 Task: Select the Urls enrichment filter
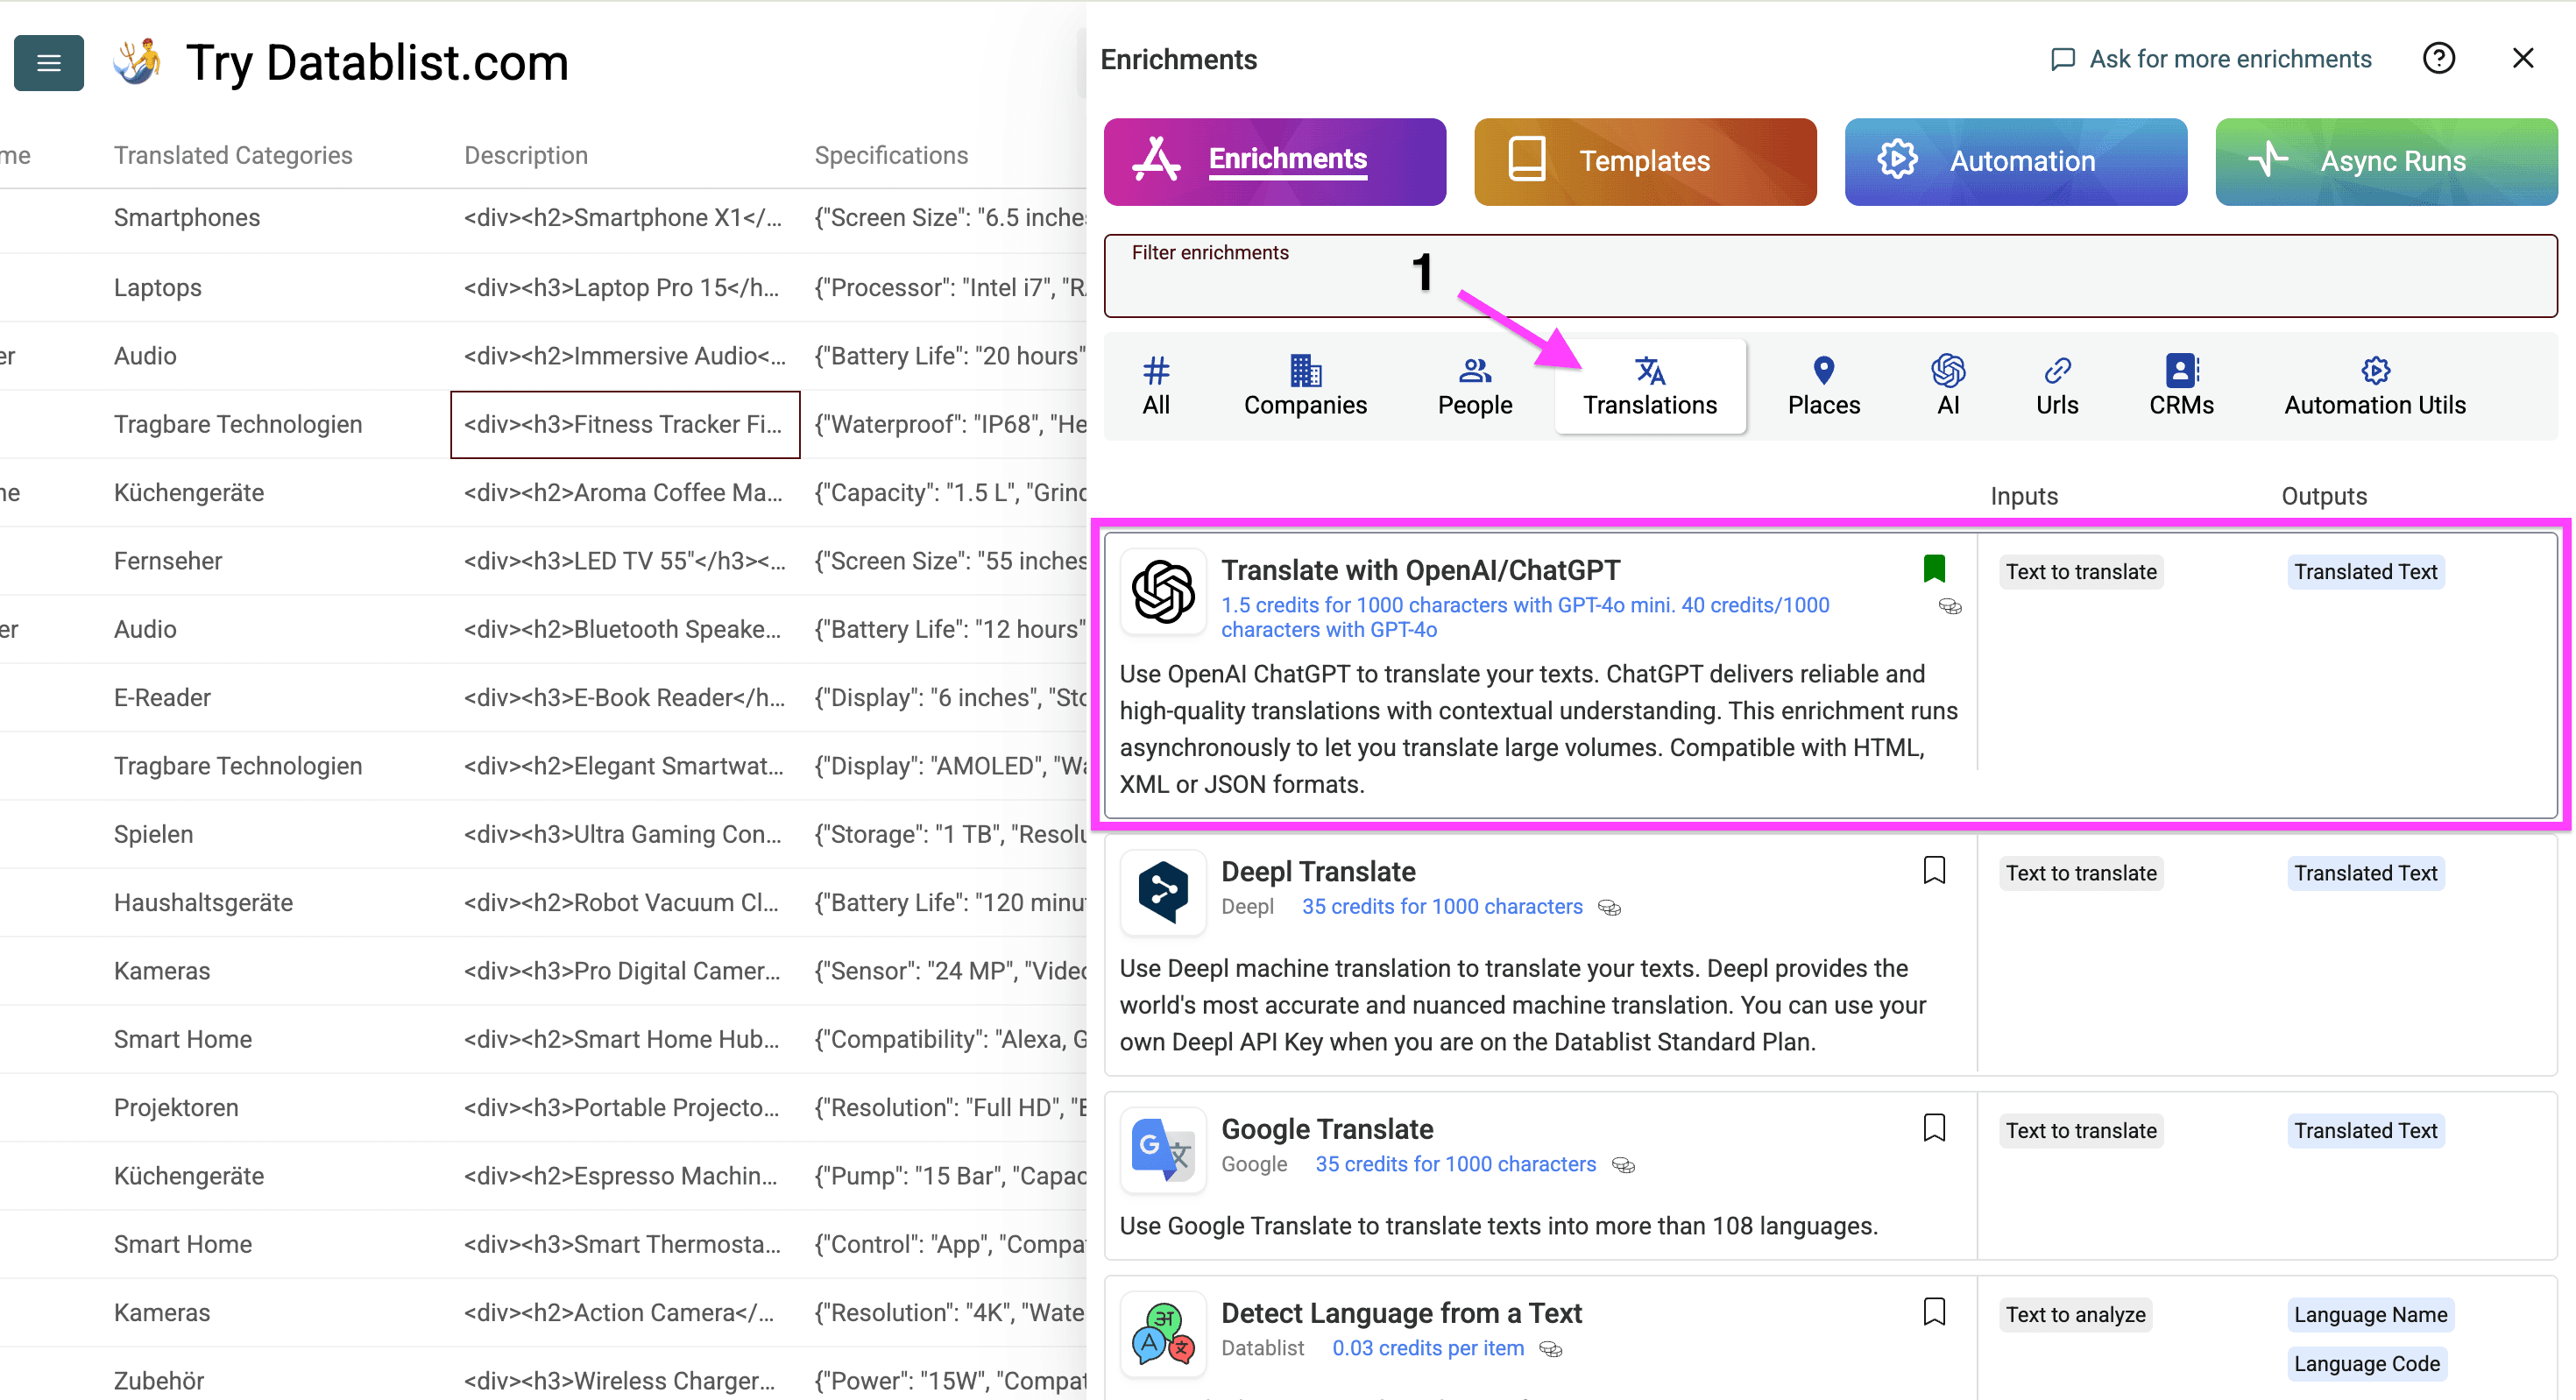(2057, 385)
